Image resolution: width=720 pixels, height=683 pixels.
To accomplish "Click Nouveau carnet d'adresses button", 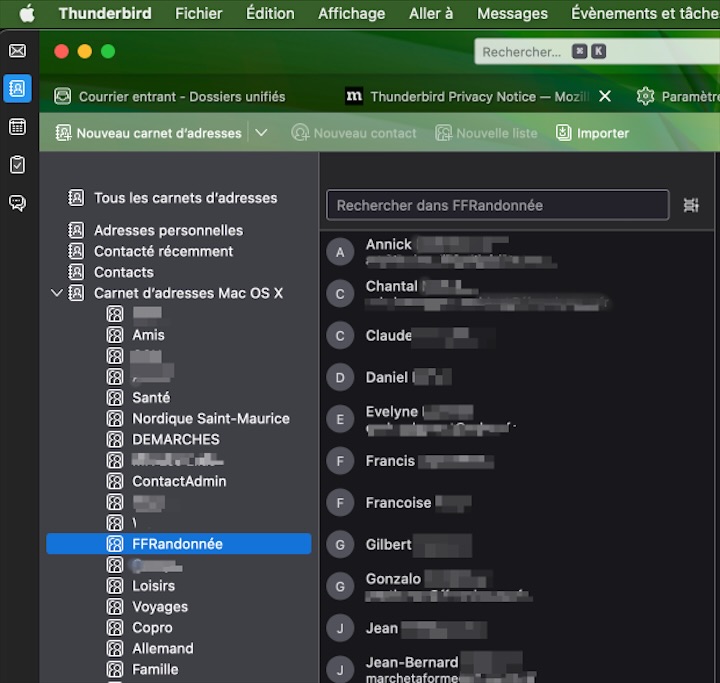I will click(148, 133).
